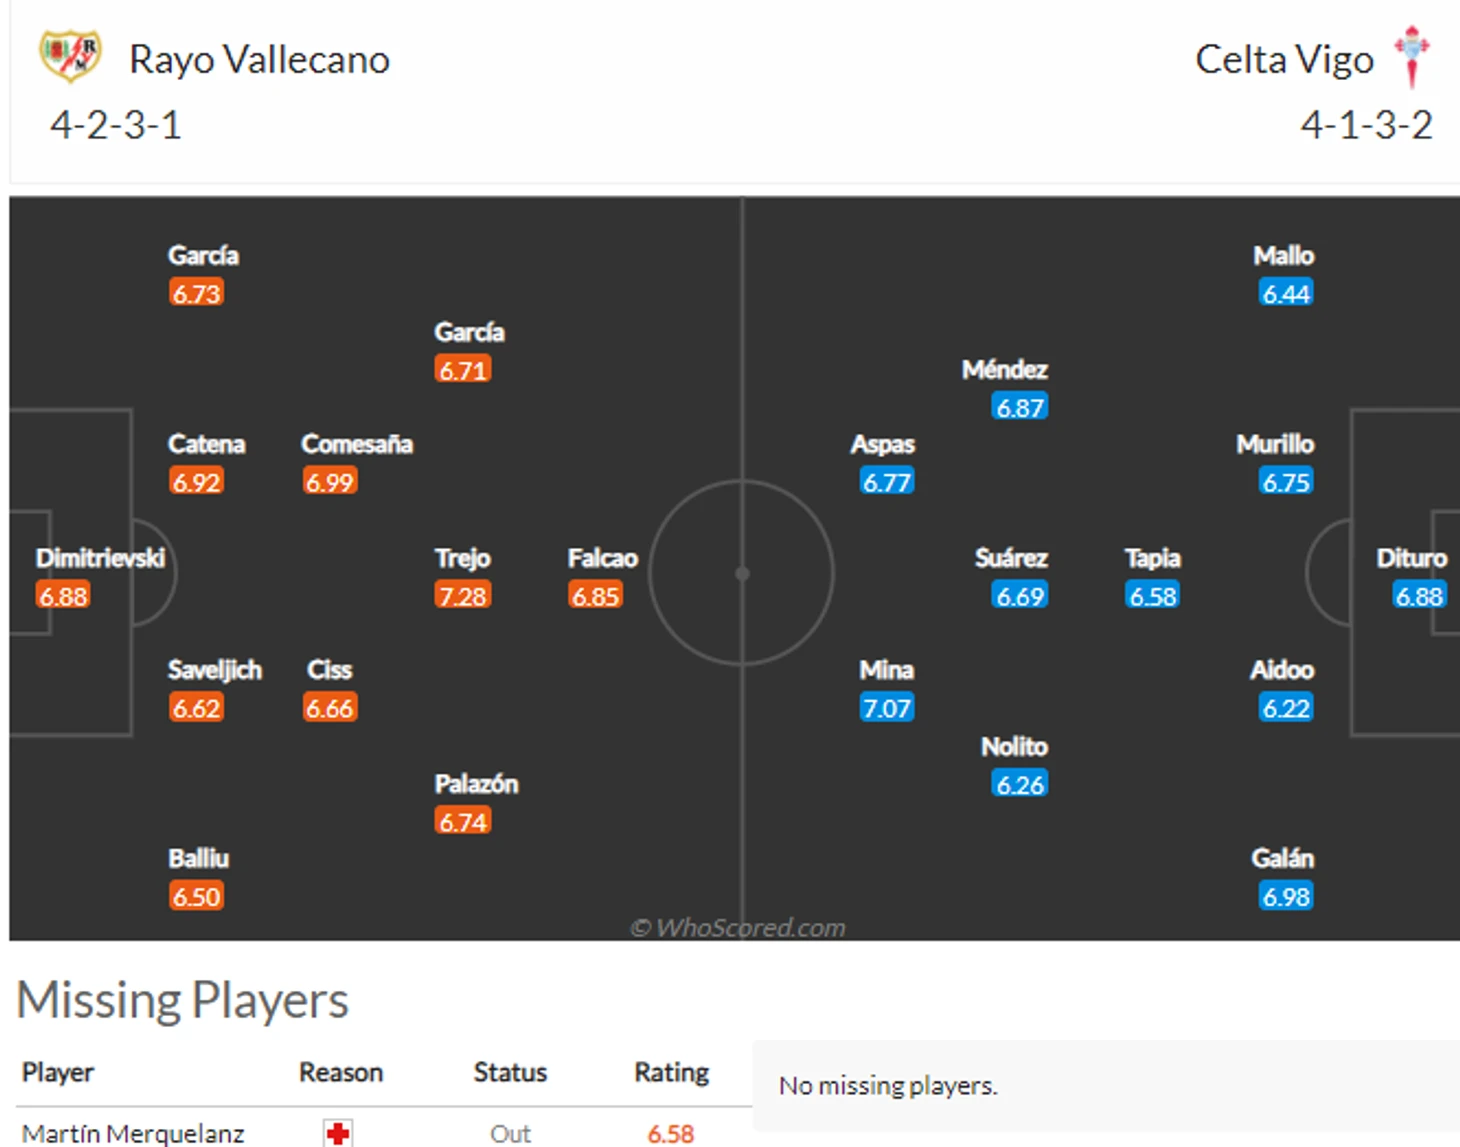Click player Aspas on the pitch

(x=882, y=444)
